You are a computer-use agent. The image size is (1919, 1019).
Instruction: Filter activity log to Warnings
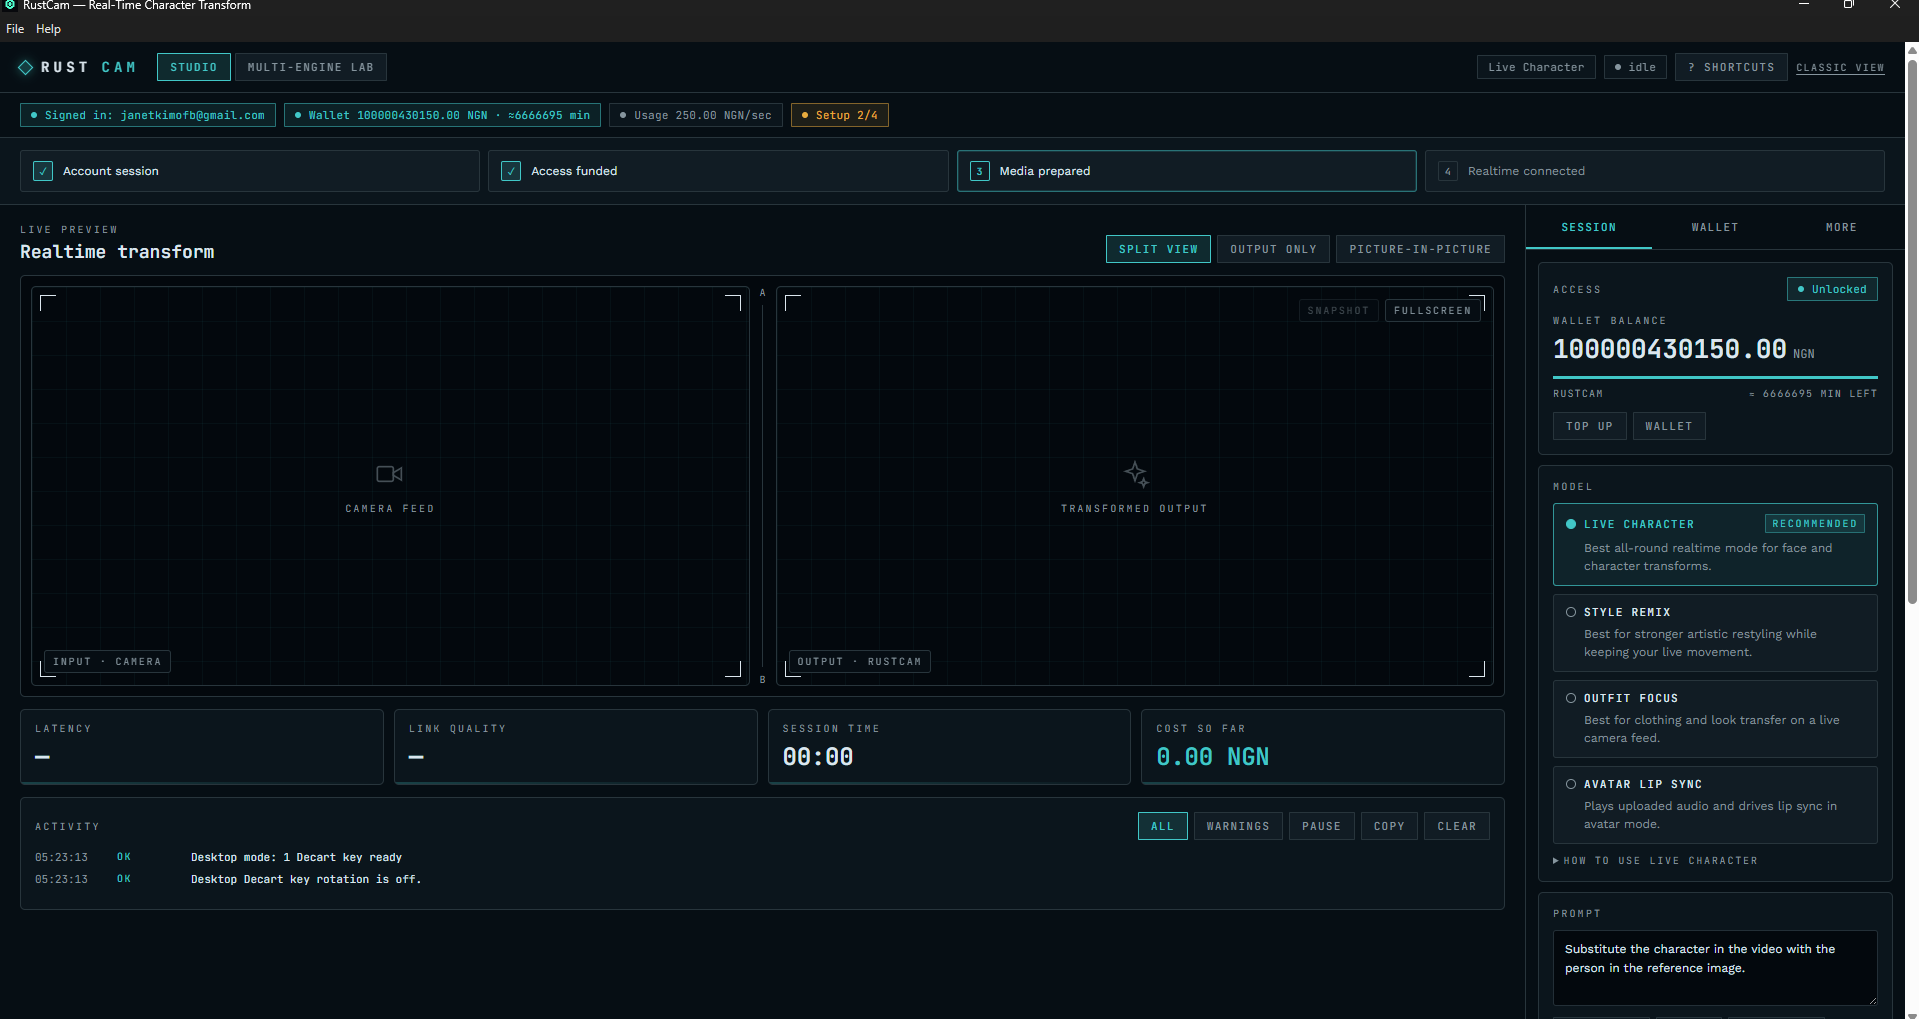point(1237,826)
